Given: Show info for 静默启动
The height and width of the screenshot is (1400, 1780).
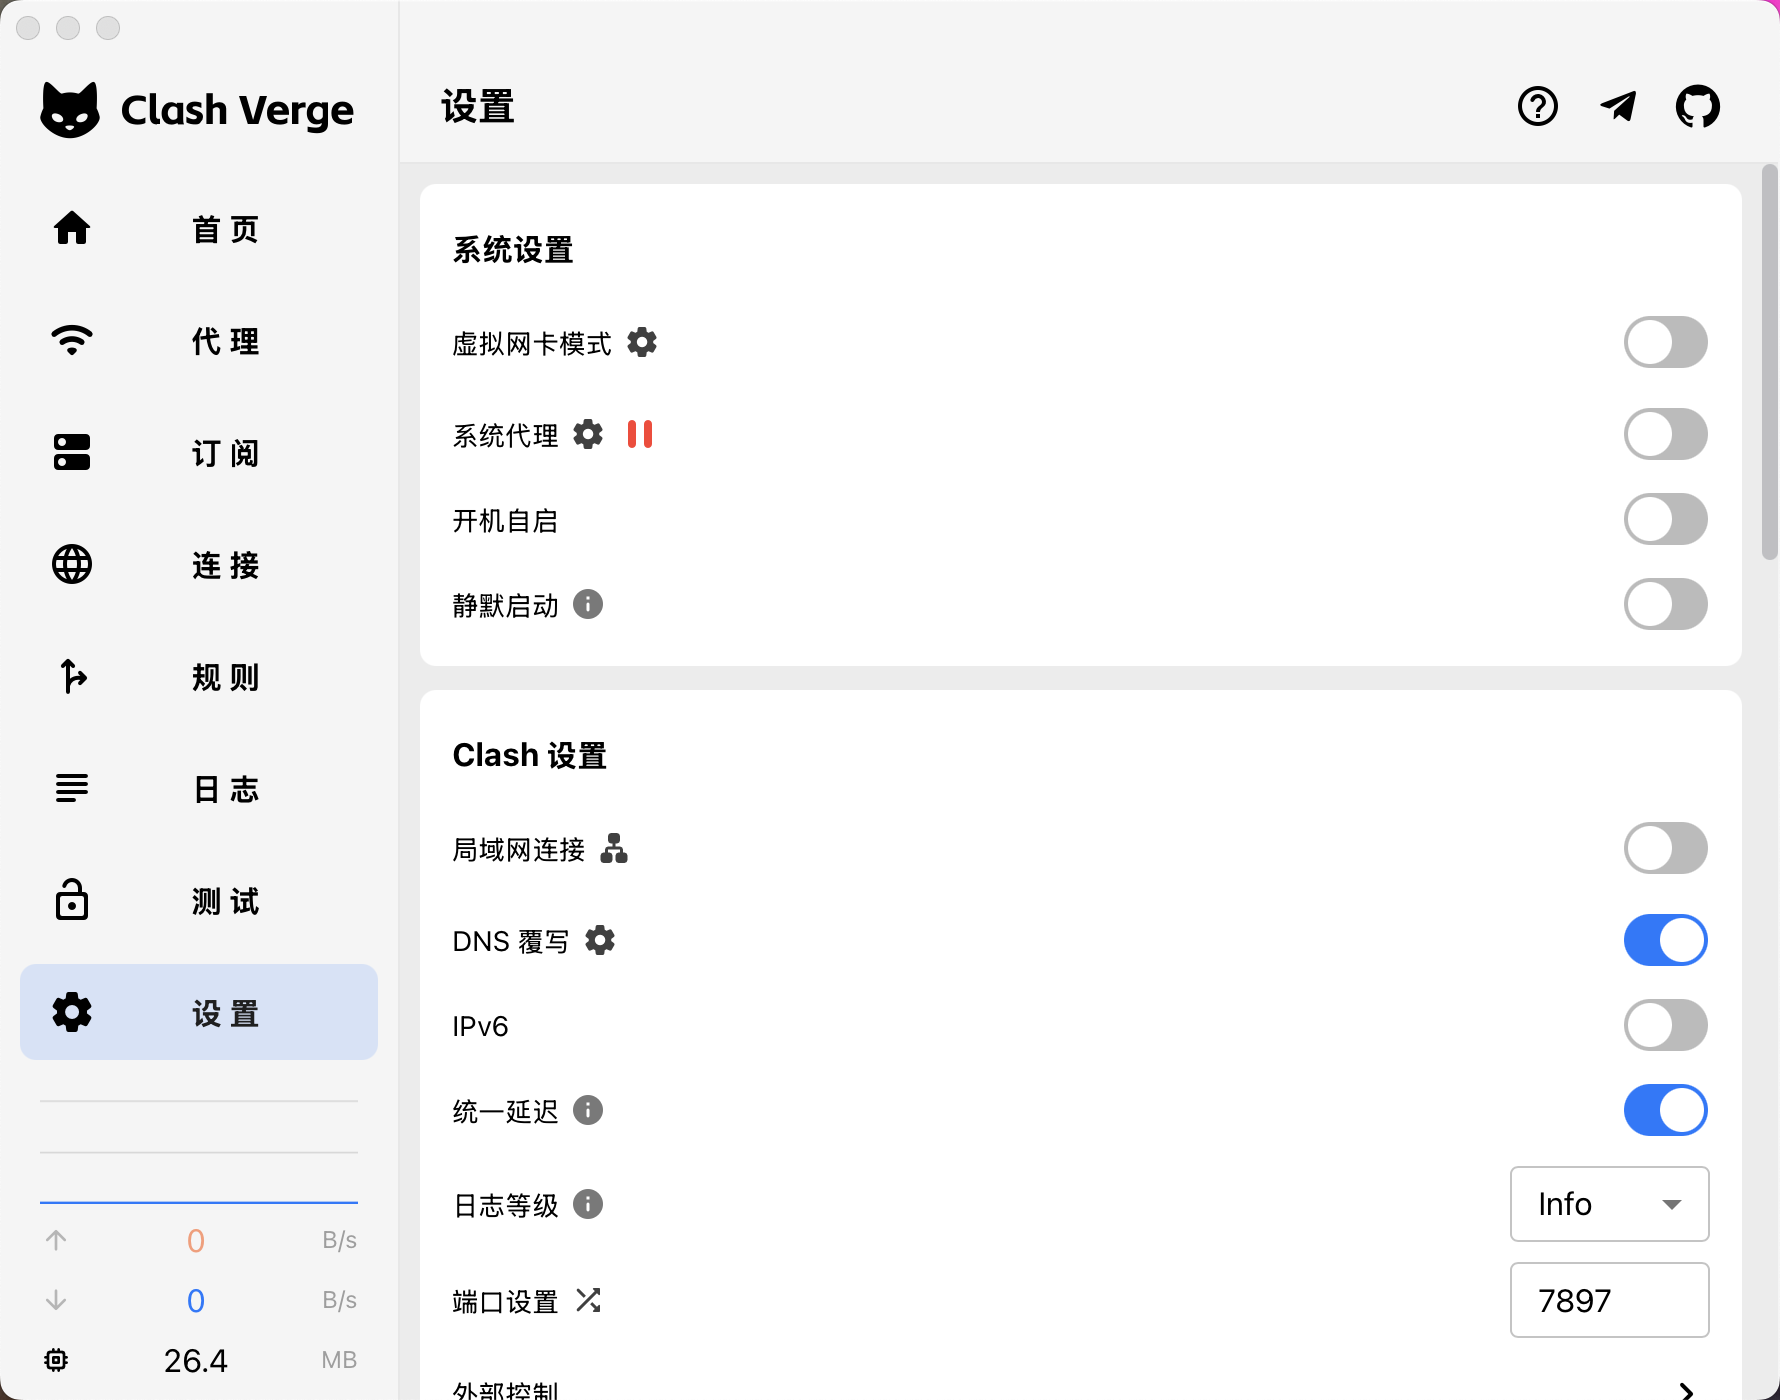Looking at the screenshot, I should (588, 604).
